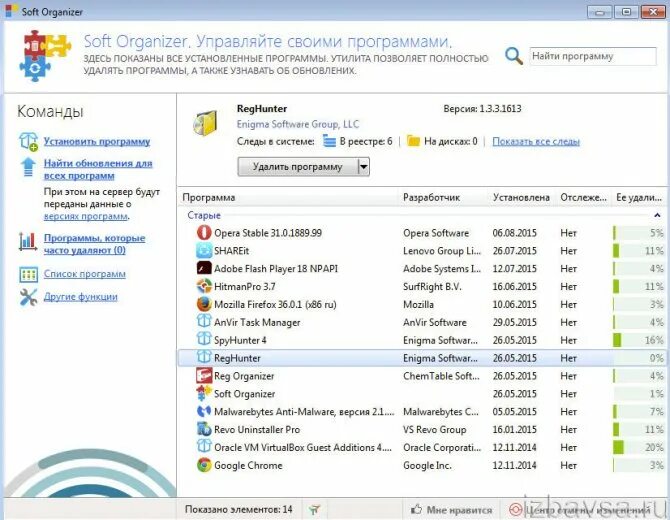Click Показано элементов: 14 status text
This screenshot has width=670, height=520.
[238, 509]
